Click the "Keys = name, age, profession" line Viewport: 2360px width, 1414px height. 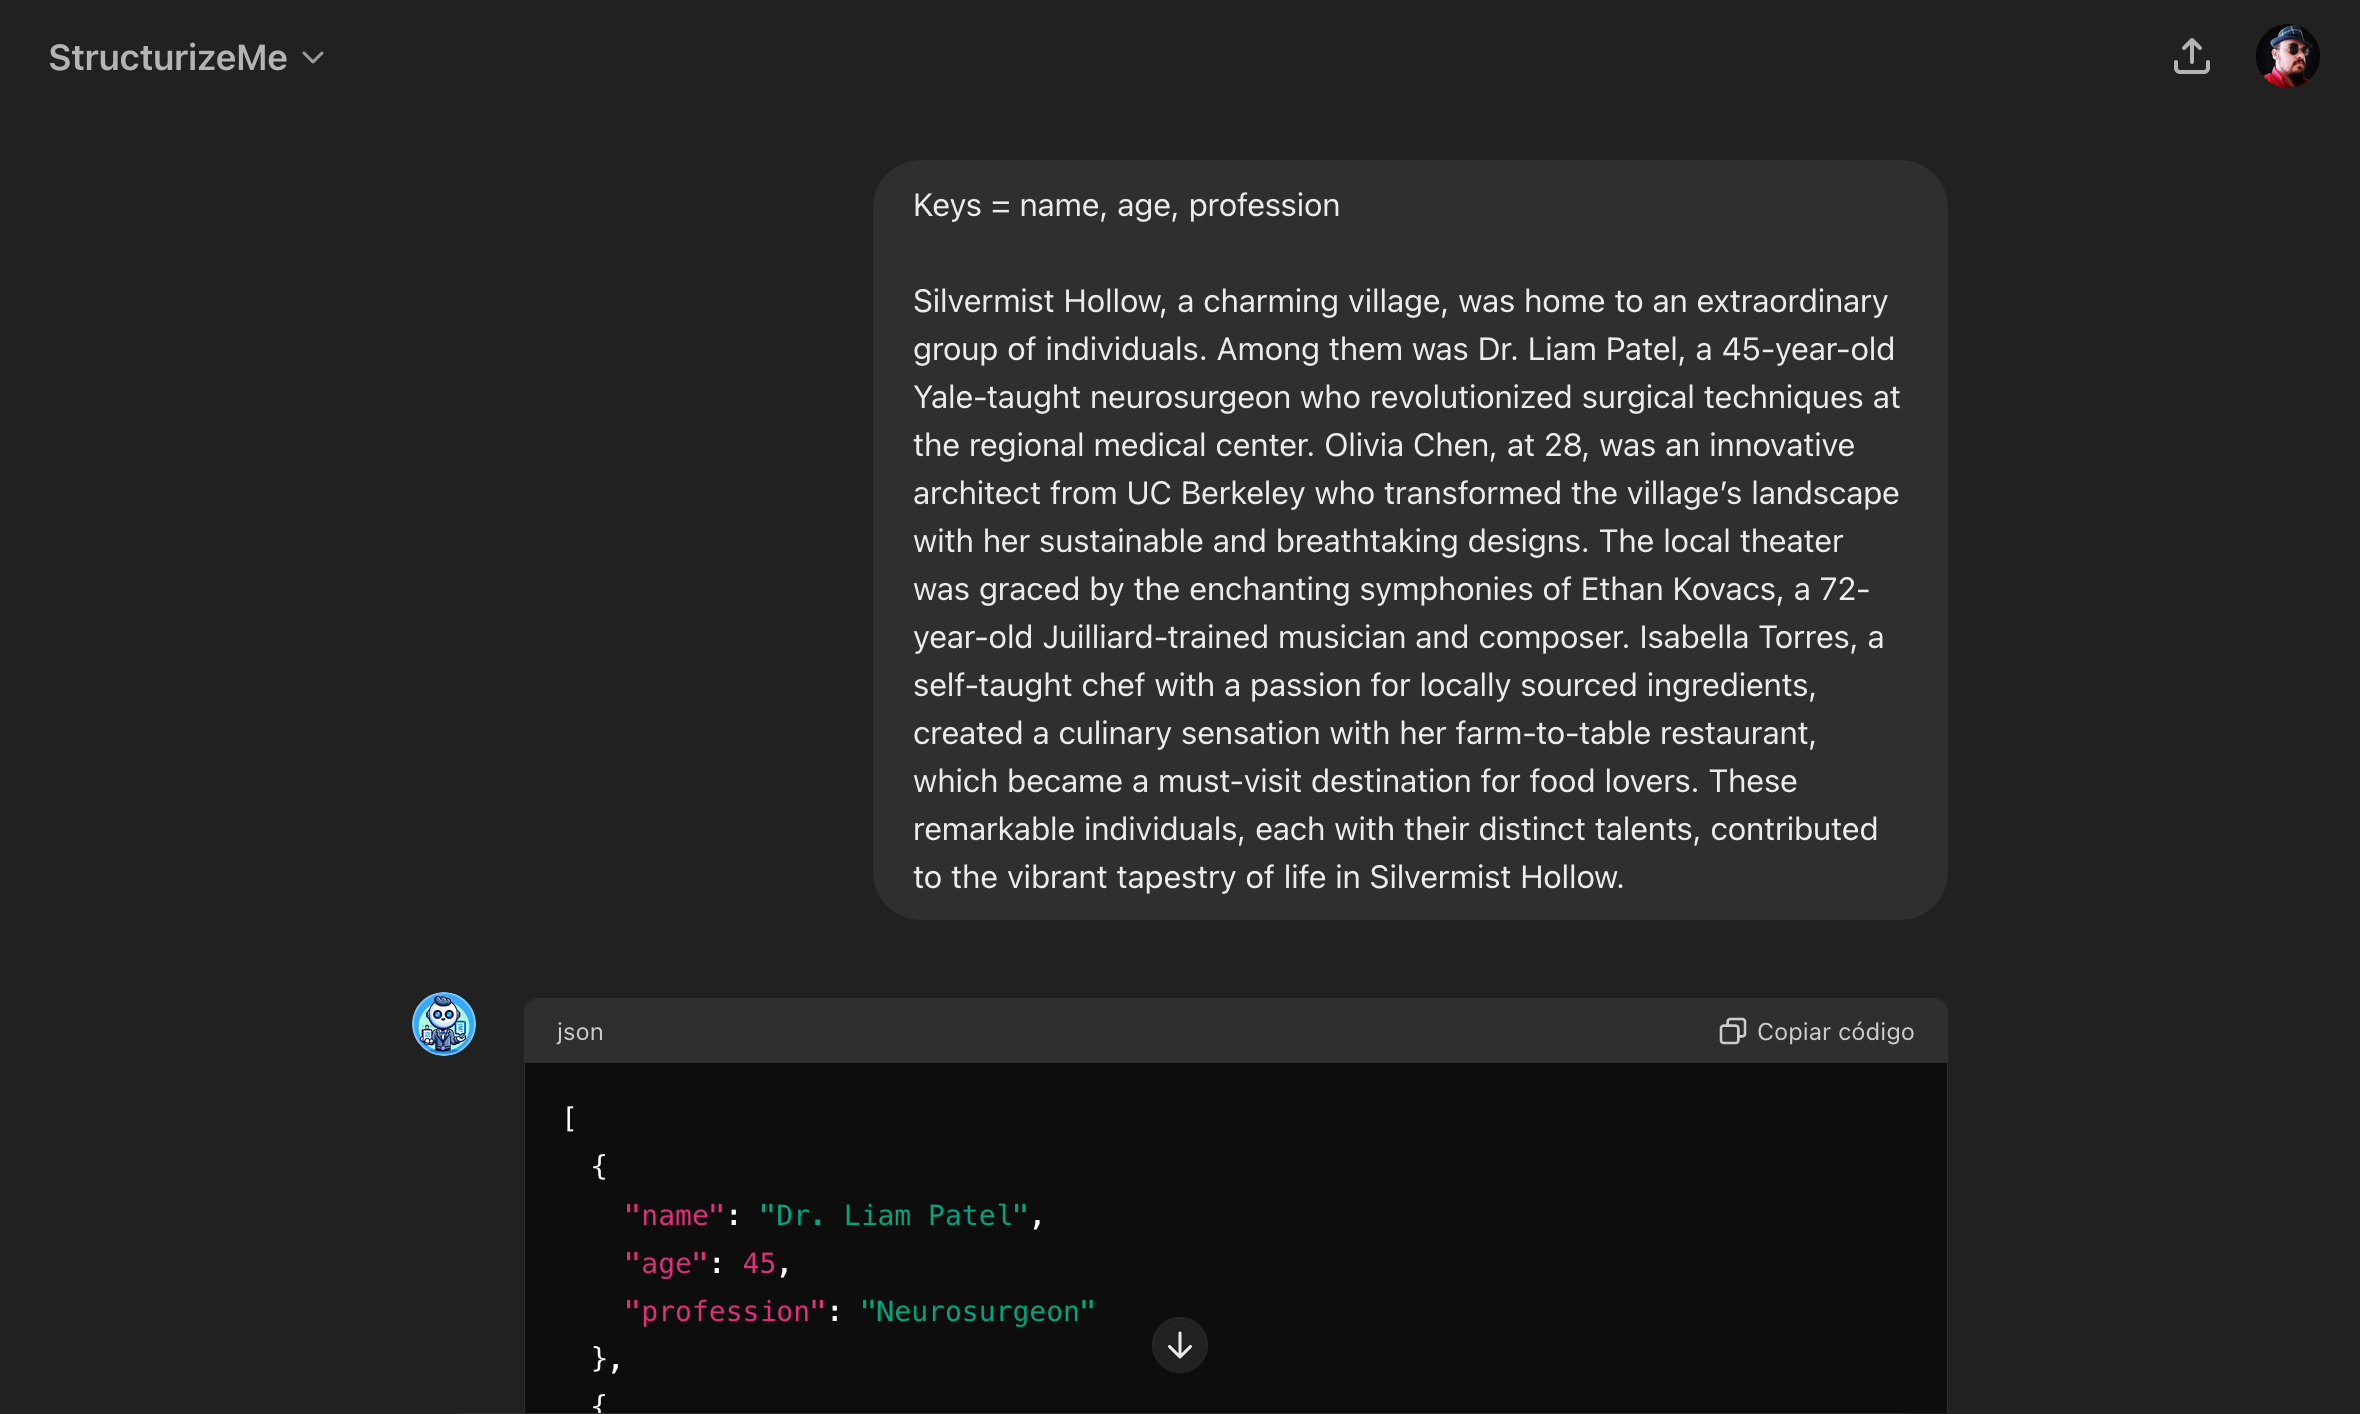(x=1126, y=205)
